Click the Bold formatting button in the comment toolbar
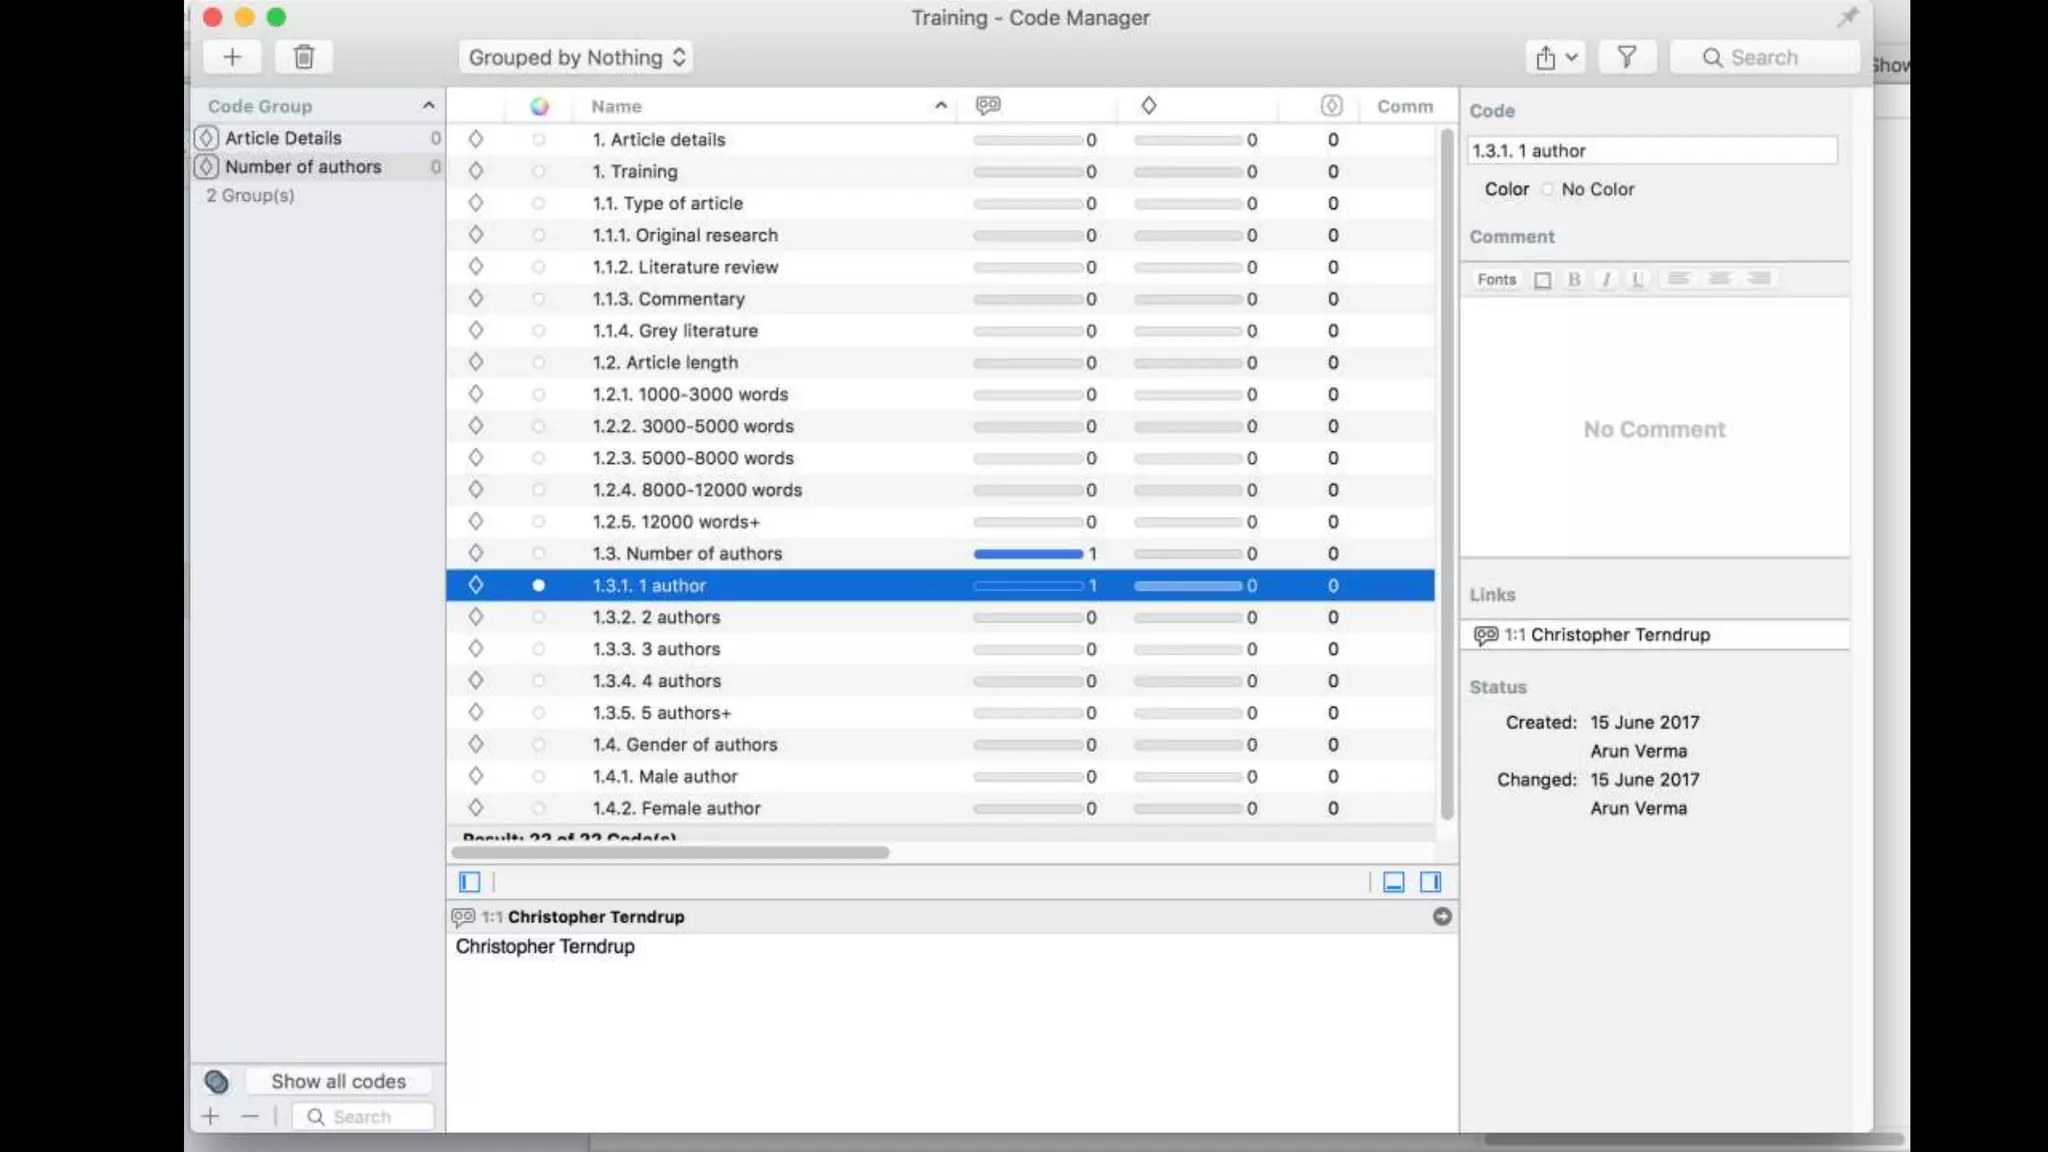 (1574, 279)
